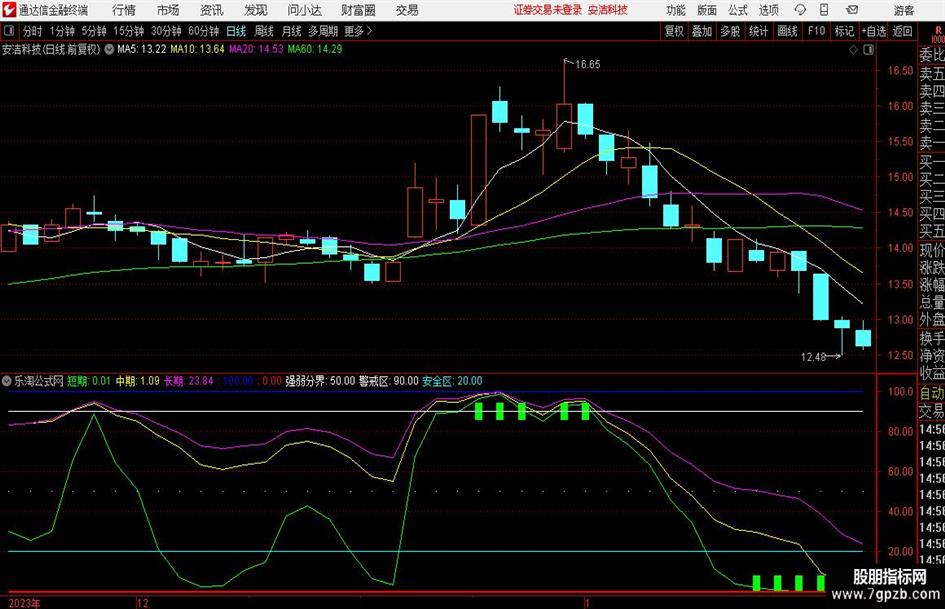Click the 安全区: 20.00 label
This screenshot has width=945, height=609.
pos(452,381)
